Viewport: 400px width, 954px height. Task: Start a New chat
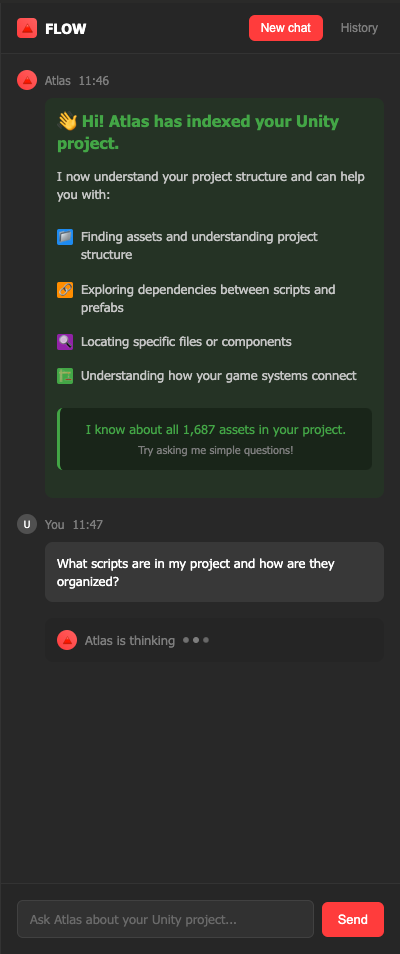(286, 28)
